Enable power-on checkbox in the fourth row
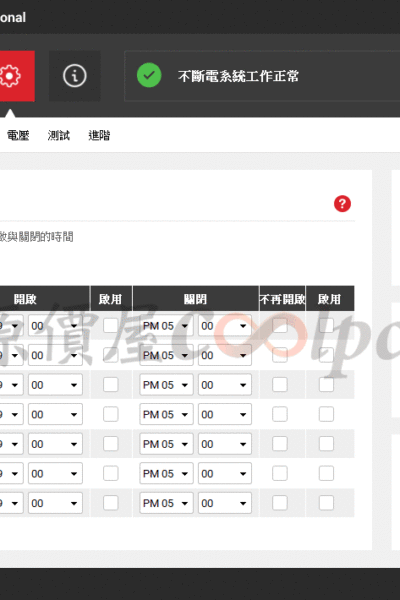Screen dimensions: 400x600 click(111, 414)
